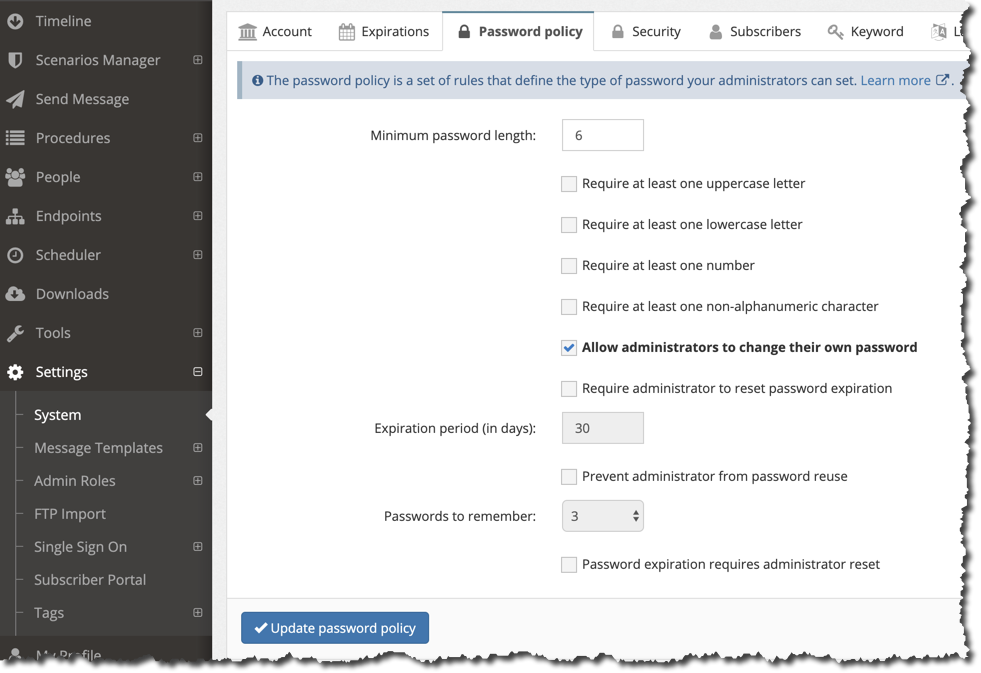This screenshot has height=673, width=981.
Task: Expand the Procedures submenu
Action: [198, 138]
